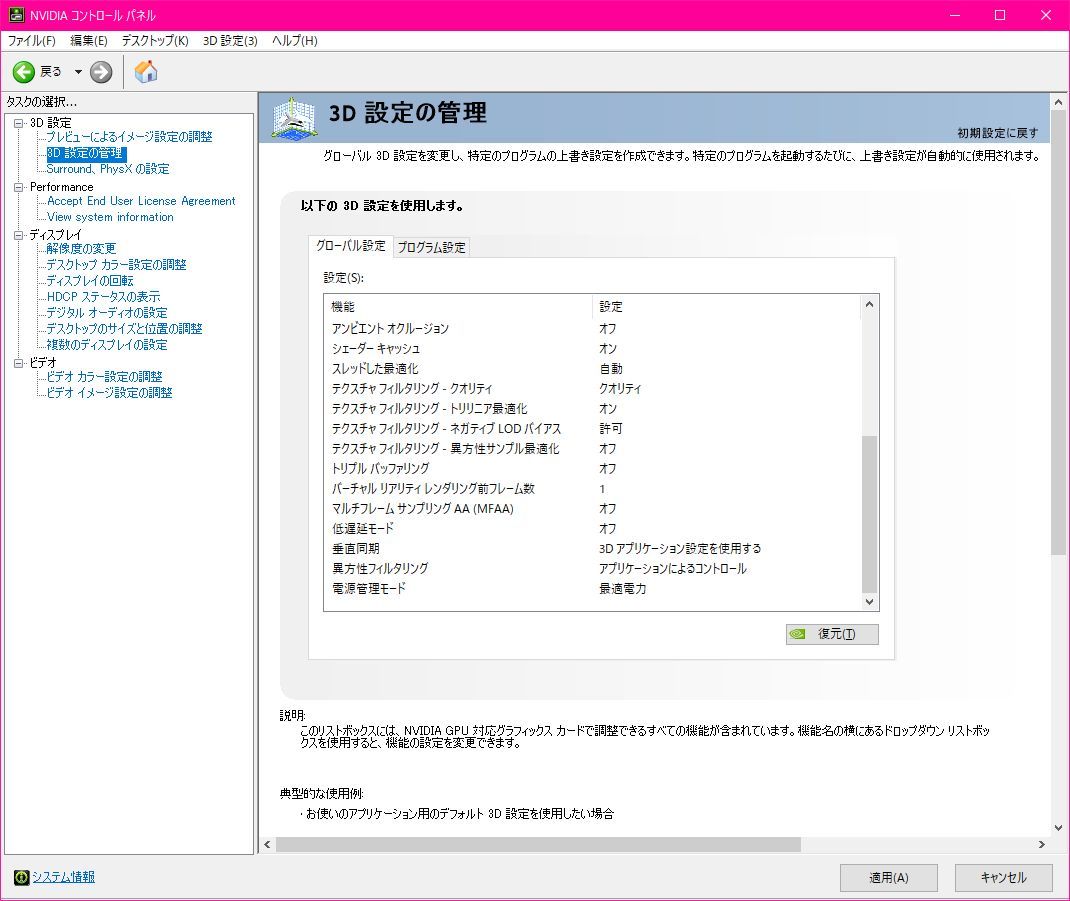Click settings list scroll-up arrow
The width and height of the screenshot is (1070, 901).
click(869, 304)
